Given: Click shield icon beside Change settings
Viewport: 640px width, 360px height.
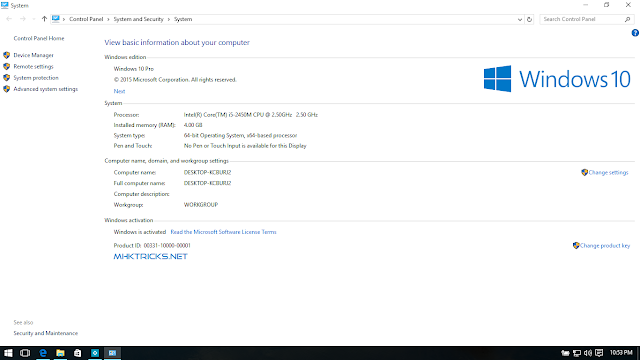Looking at the screenshot, I should coord(584,172).
